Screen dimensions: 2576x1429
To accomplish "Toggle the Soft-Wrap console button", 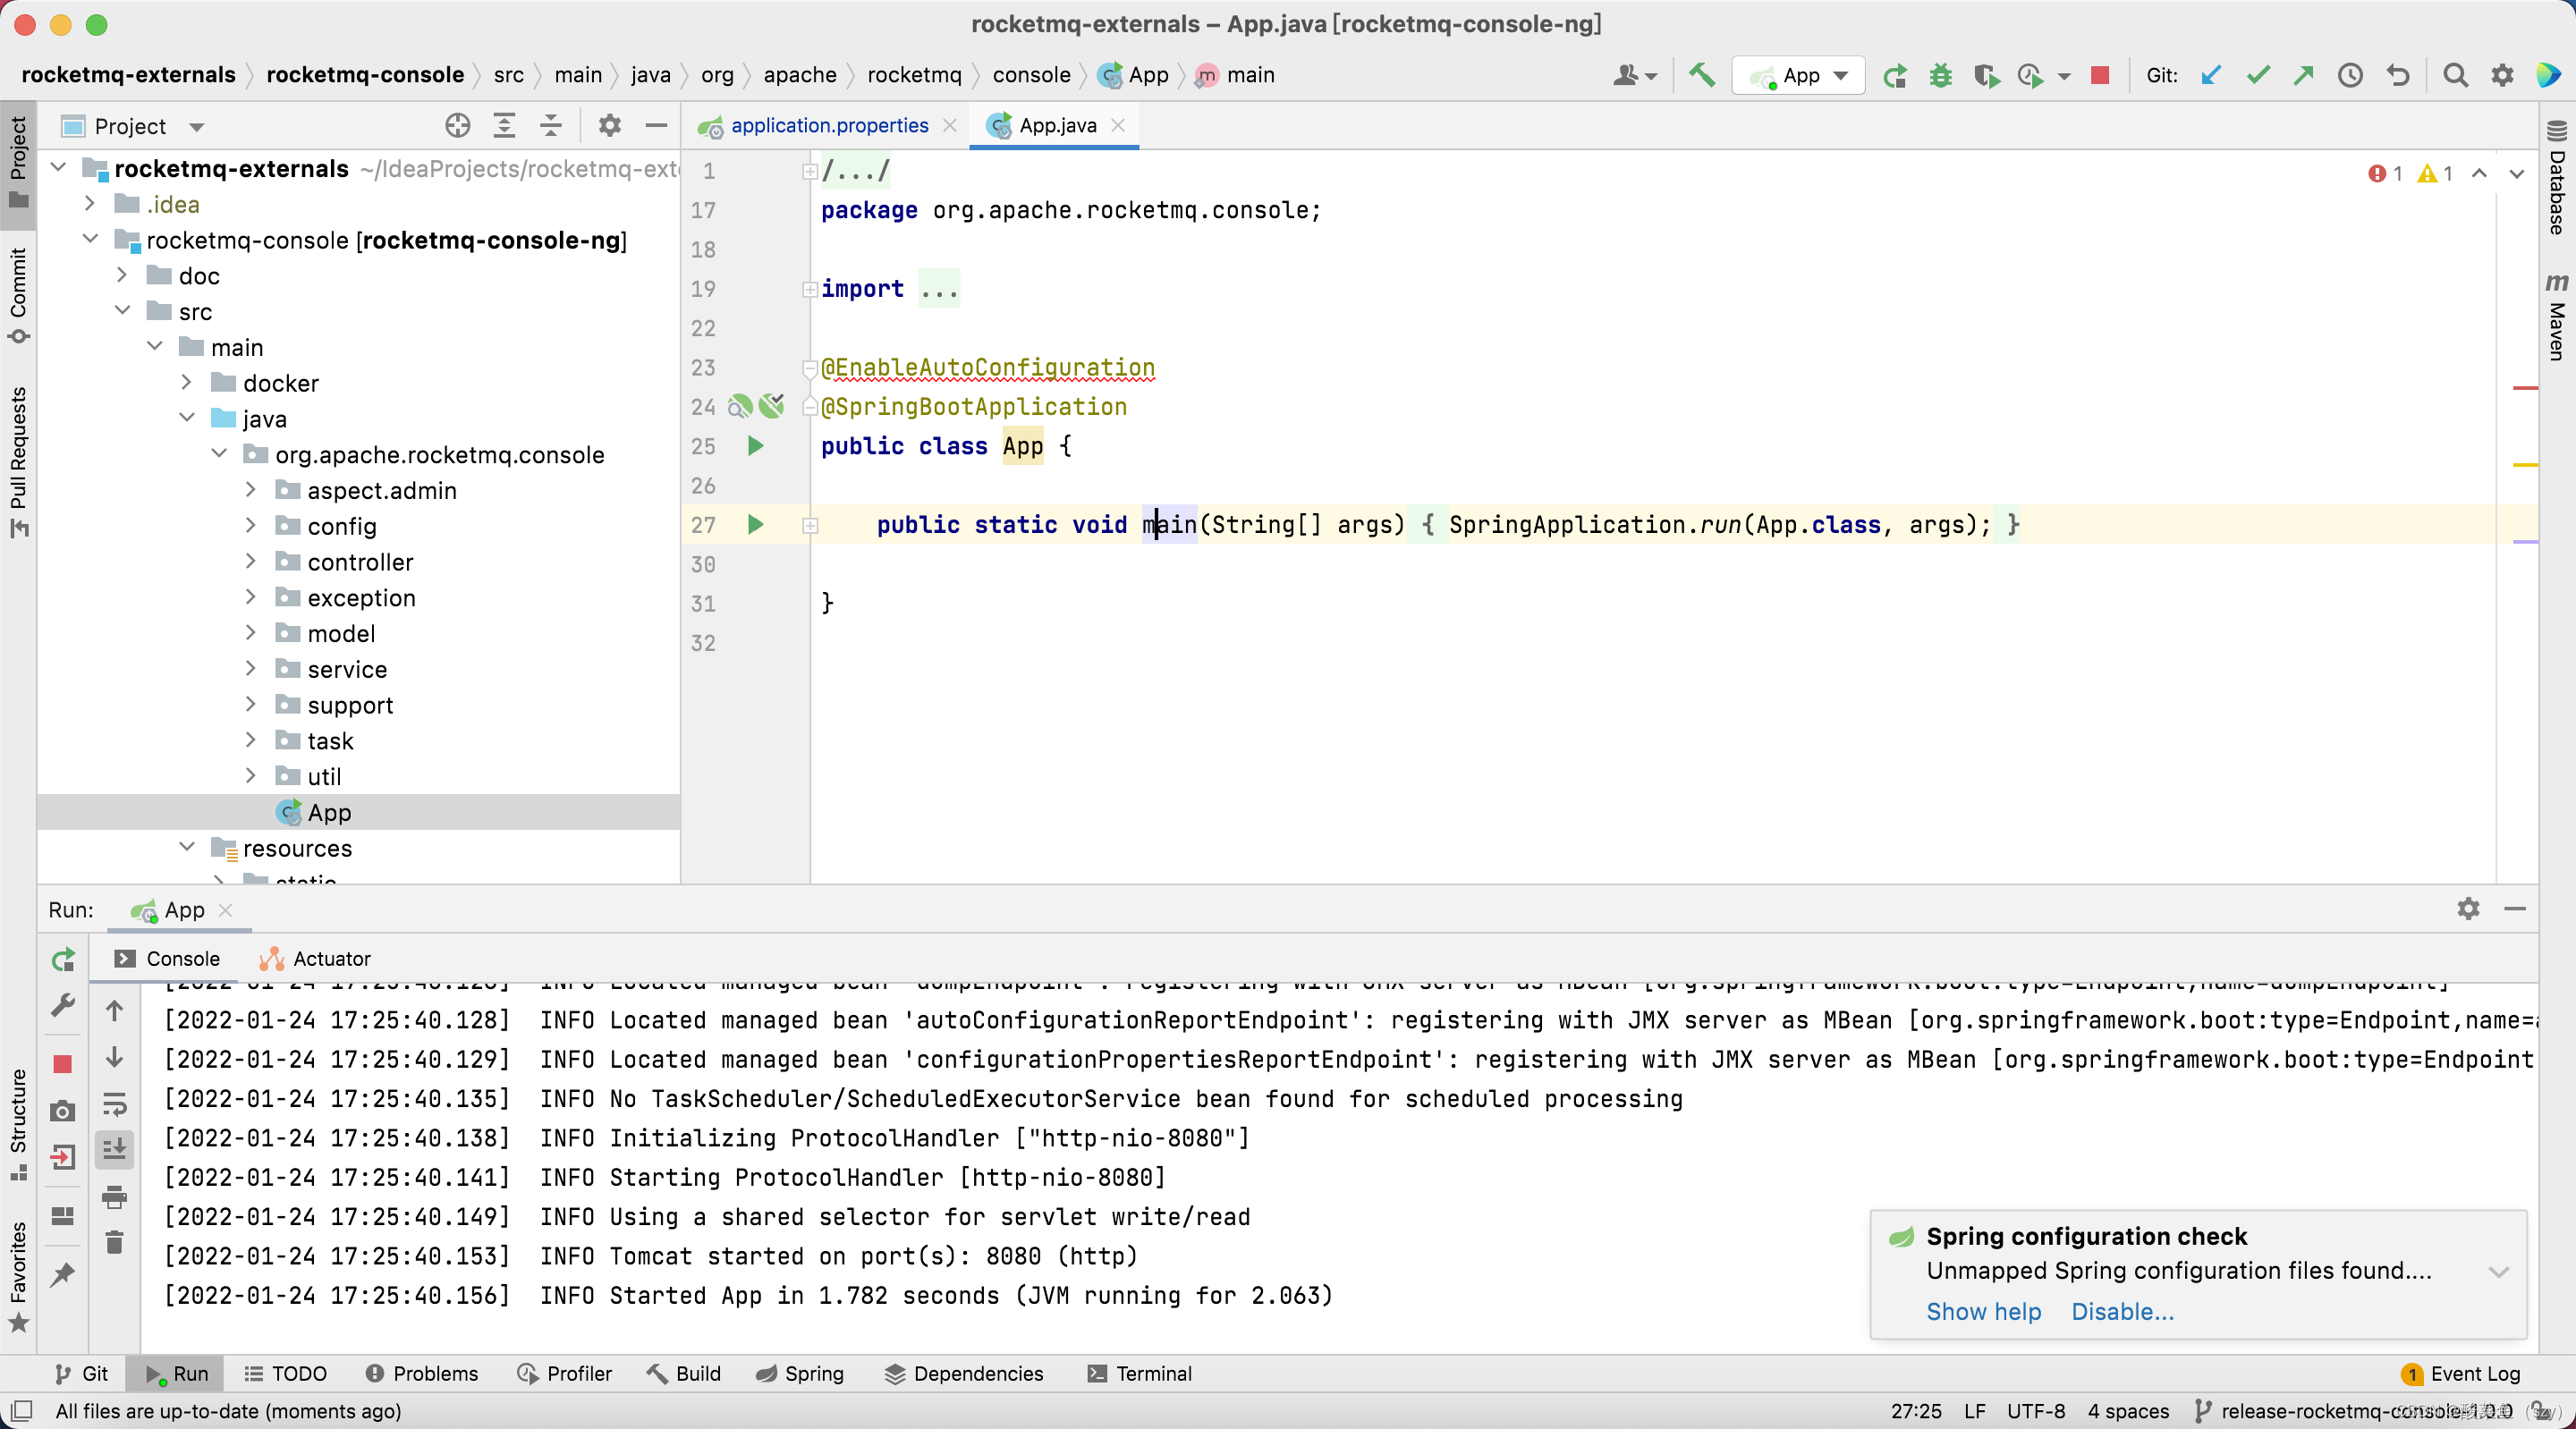I will coord(114,1104).
